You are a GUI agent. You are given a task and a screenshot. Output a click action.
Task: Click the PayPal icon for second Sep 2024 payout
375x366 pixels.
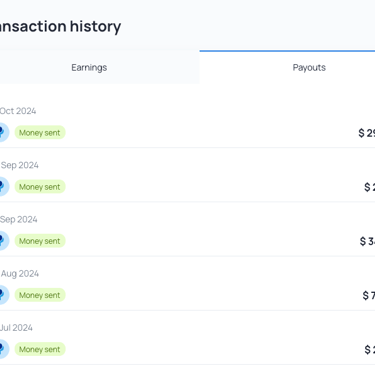[4, 241]
